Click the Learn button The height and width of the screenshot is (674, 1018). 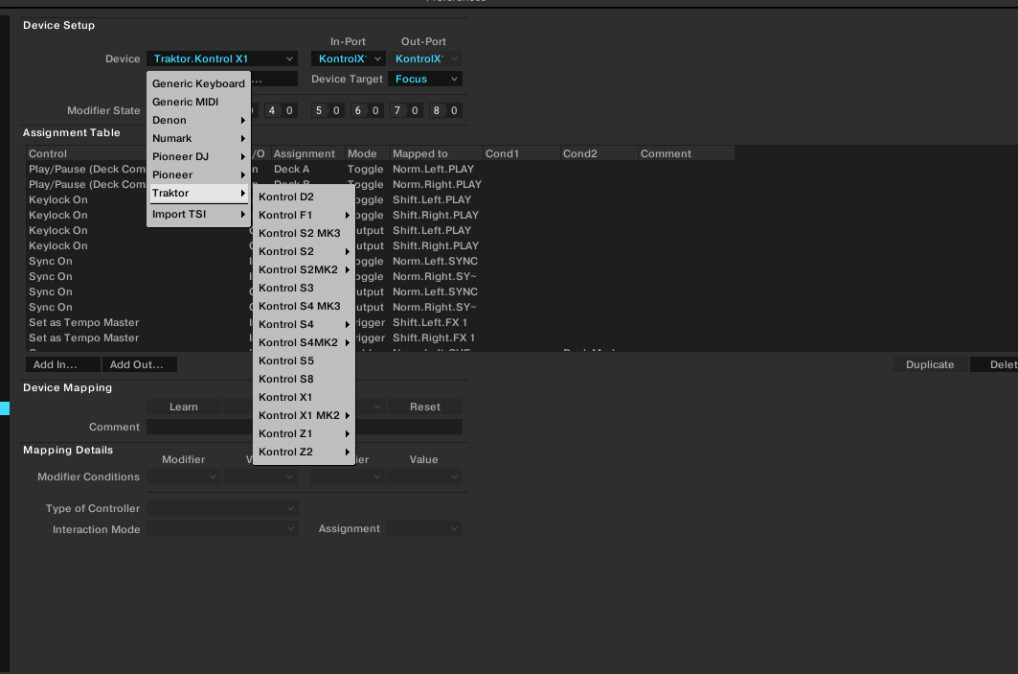(x=184, y=406)
